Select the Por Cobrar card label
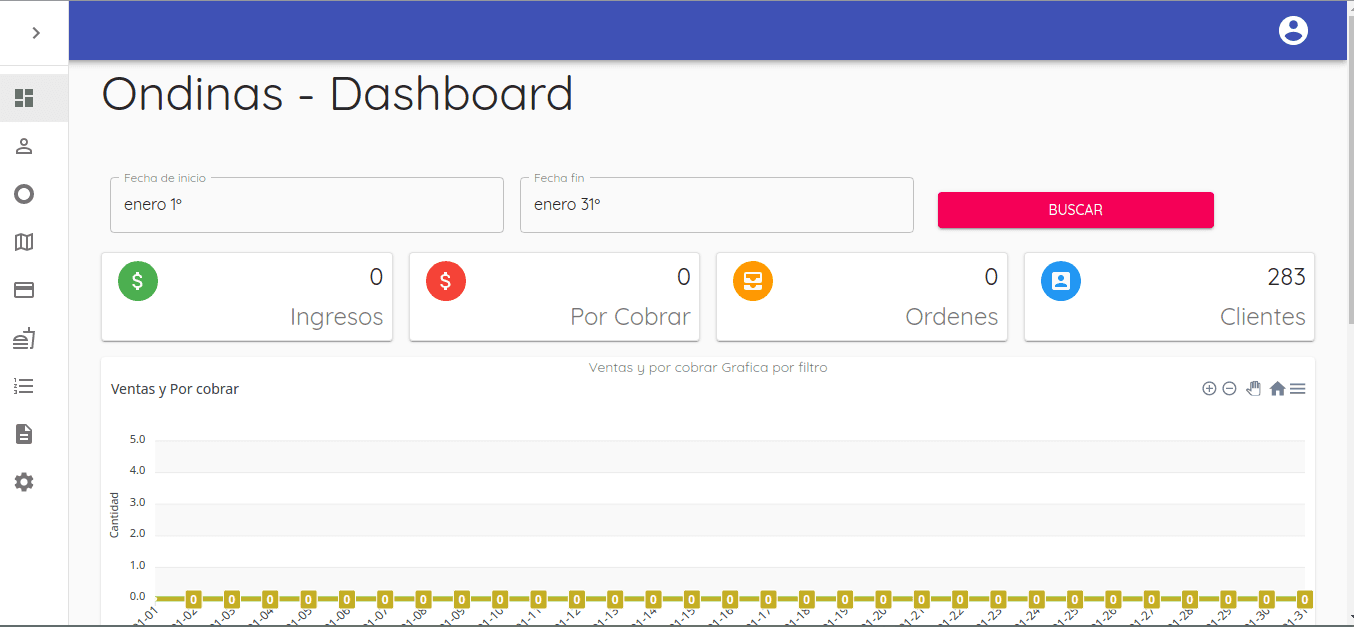The height and width of the screenshot is (627, 1354). 630,317
